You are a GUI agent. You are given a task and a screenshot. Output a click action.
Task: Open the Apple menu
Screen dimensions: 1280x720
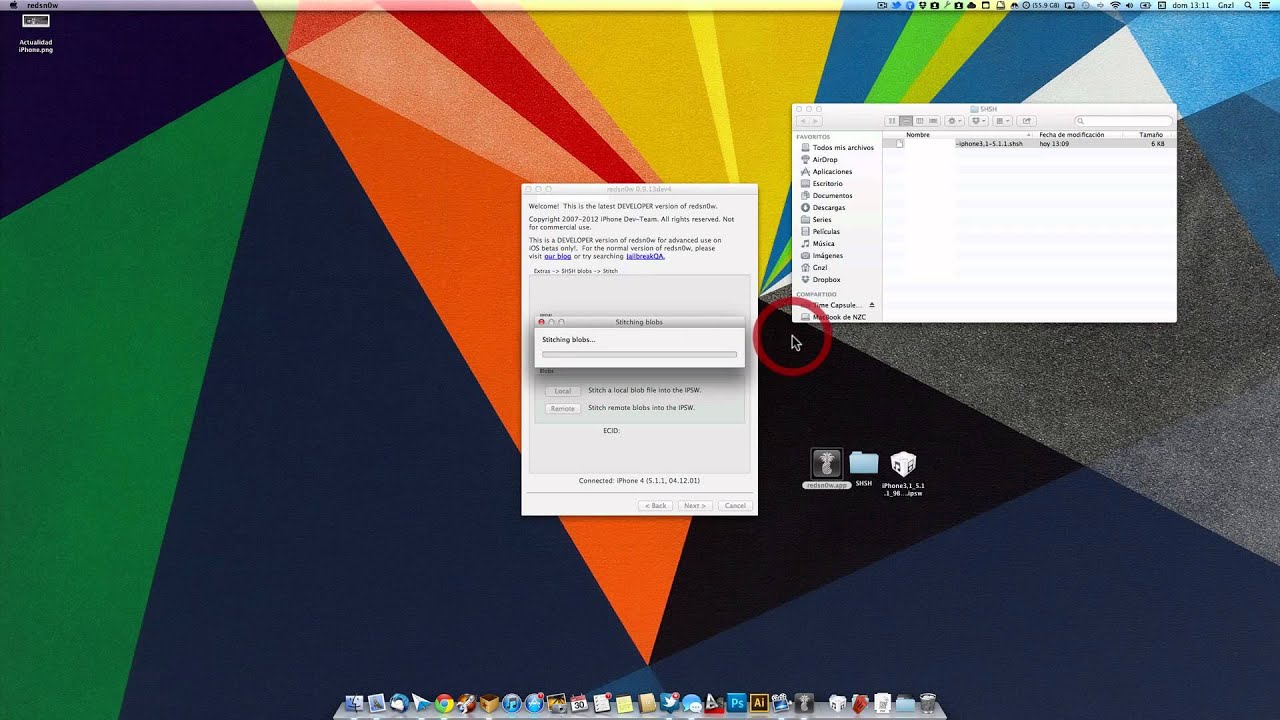click(x=13, y=5)
